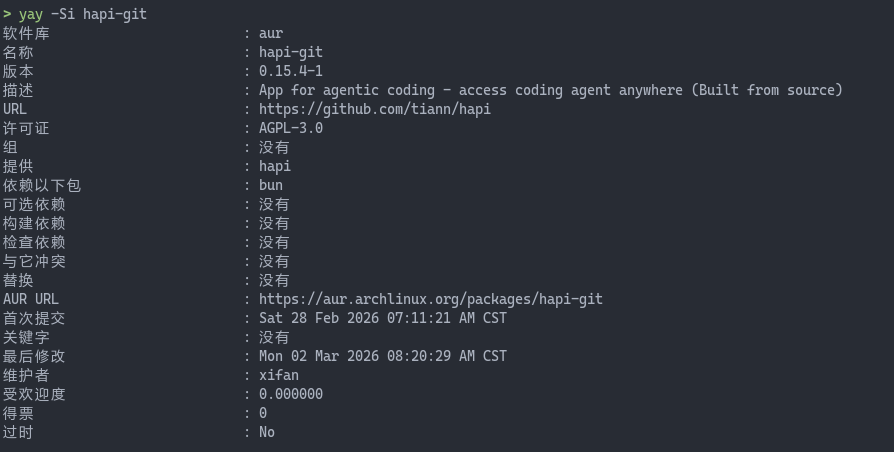894x452 pixels.
Task: Select the version value 0.15.4-1
Action: pyautogui.click(x=291, y=71)
